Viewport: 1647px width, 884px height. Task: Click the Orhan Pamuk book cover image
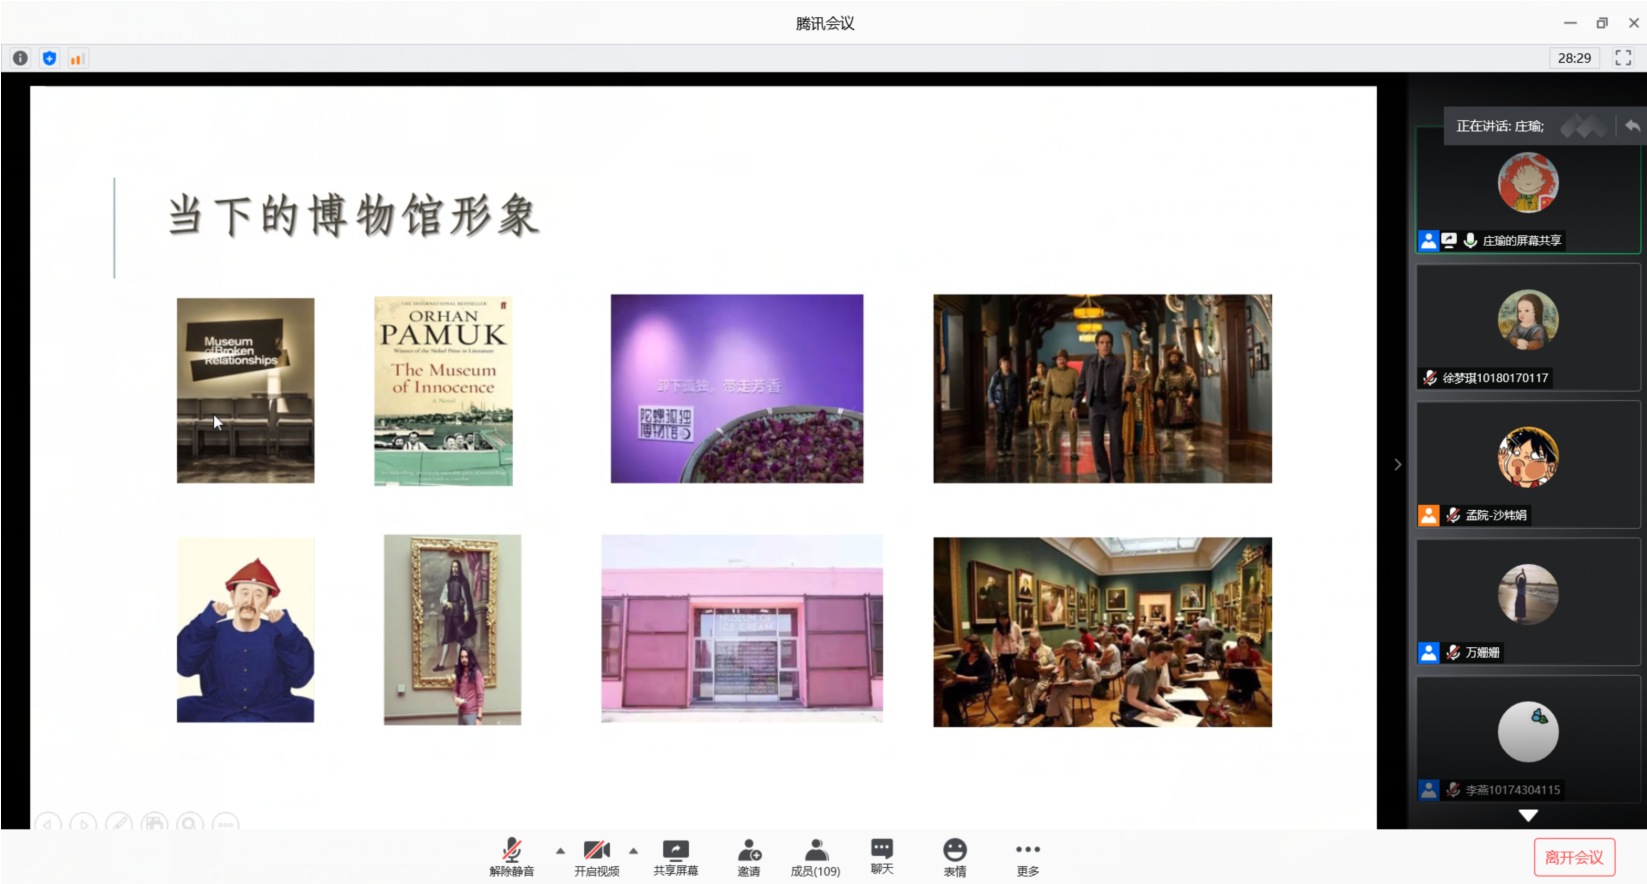(443, 391)
